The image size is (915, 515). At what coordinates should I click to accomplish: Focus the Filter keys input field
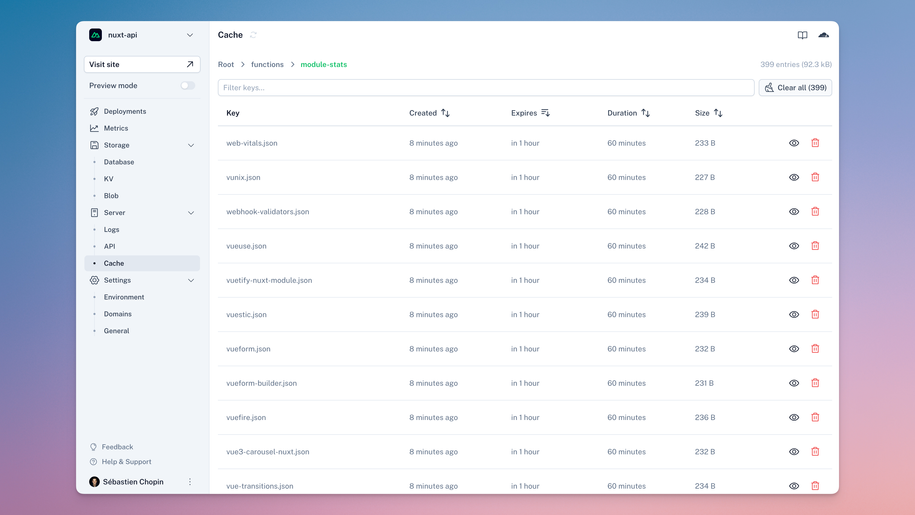coord(486,88)
